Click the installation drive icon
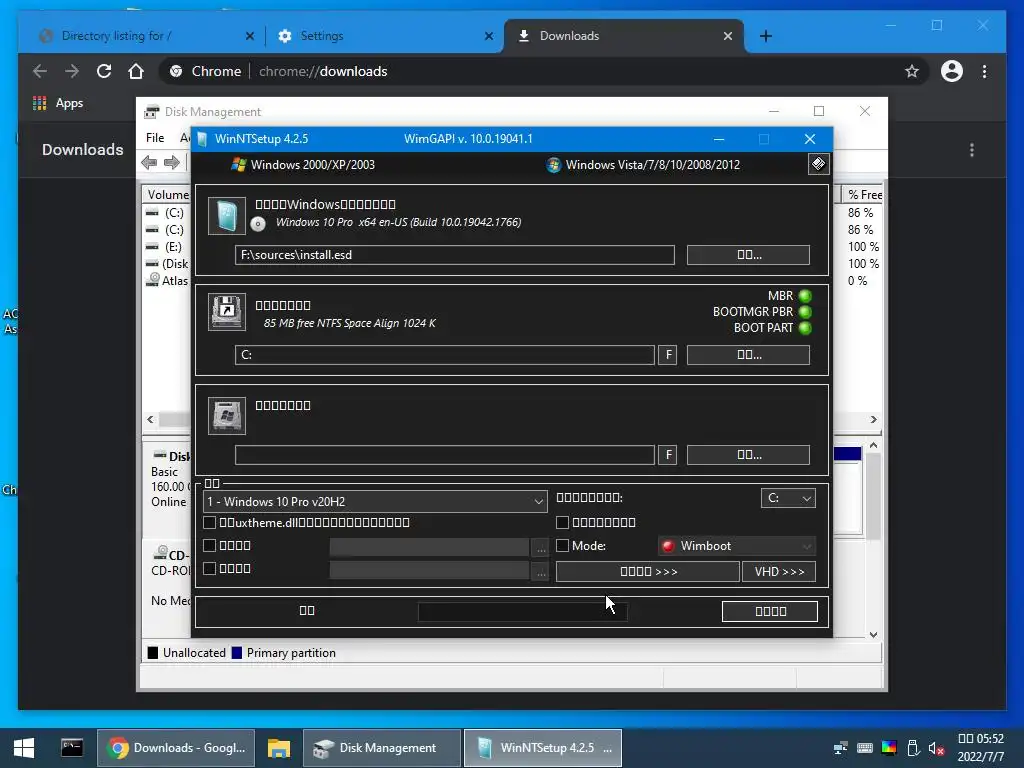Image resolution: width=1024 pixels, height=768 pixels. pos(227,415)
